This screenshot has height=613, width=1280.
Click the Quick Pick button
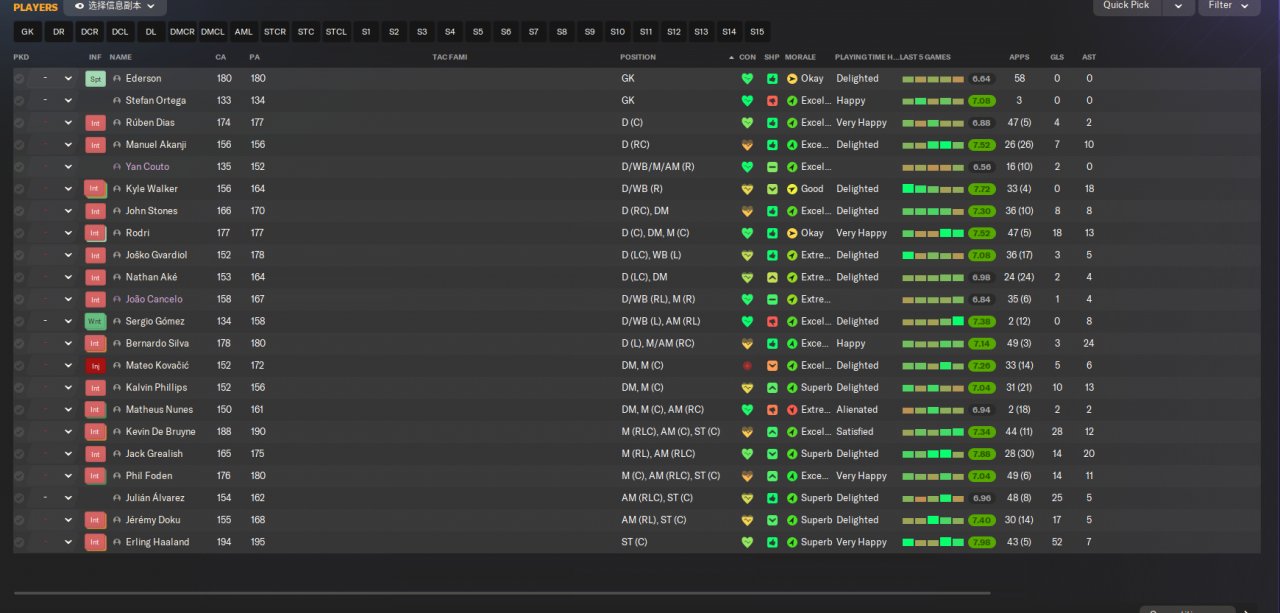(x=1126, y=5)
